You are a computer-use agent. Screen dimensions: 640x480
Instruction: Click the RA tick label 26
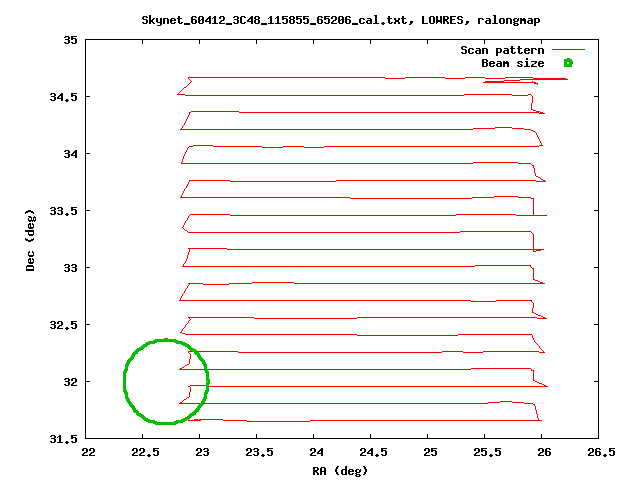click(544, 452)
